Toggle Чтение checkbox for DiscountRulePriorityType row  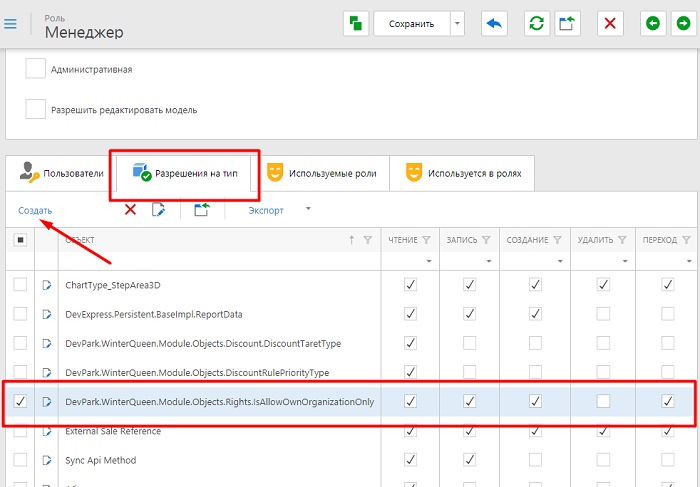[x=410, y=372]
